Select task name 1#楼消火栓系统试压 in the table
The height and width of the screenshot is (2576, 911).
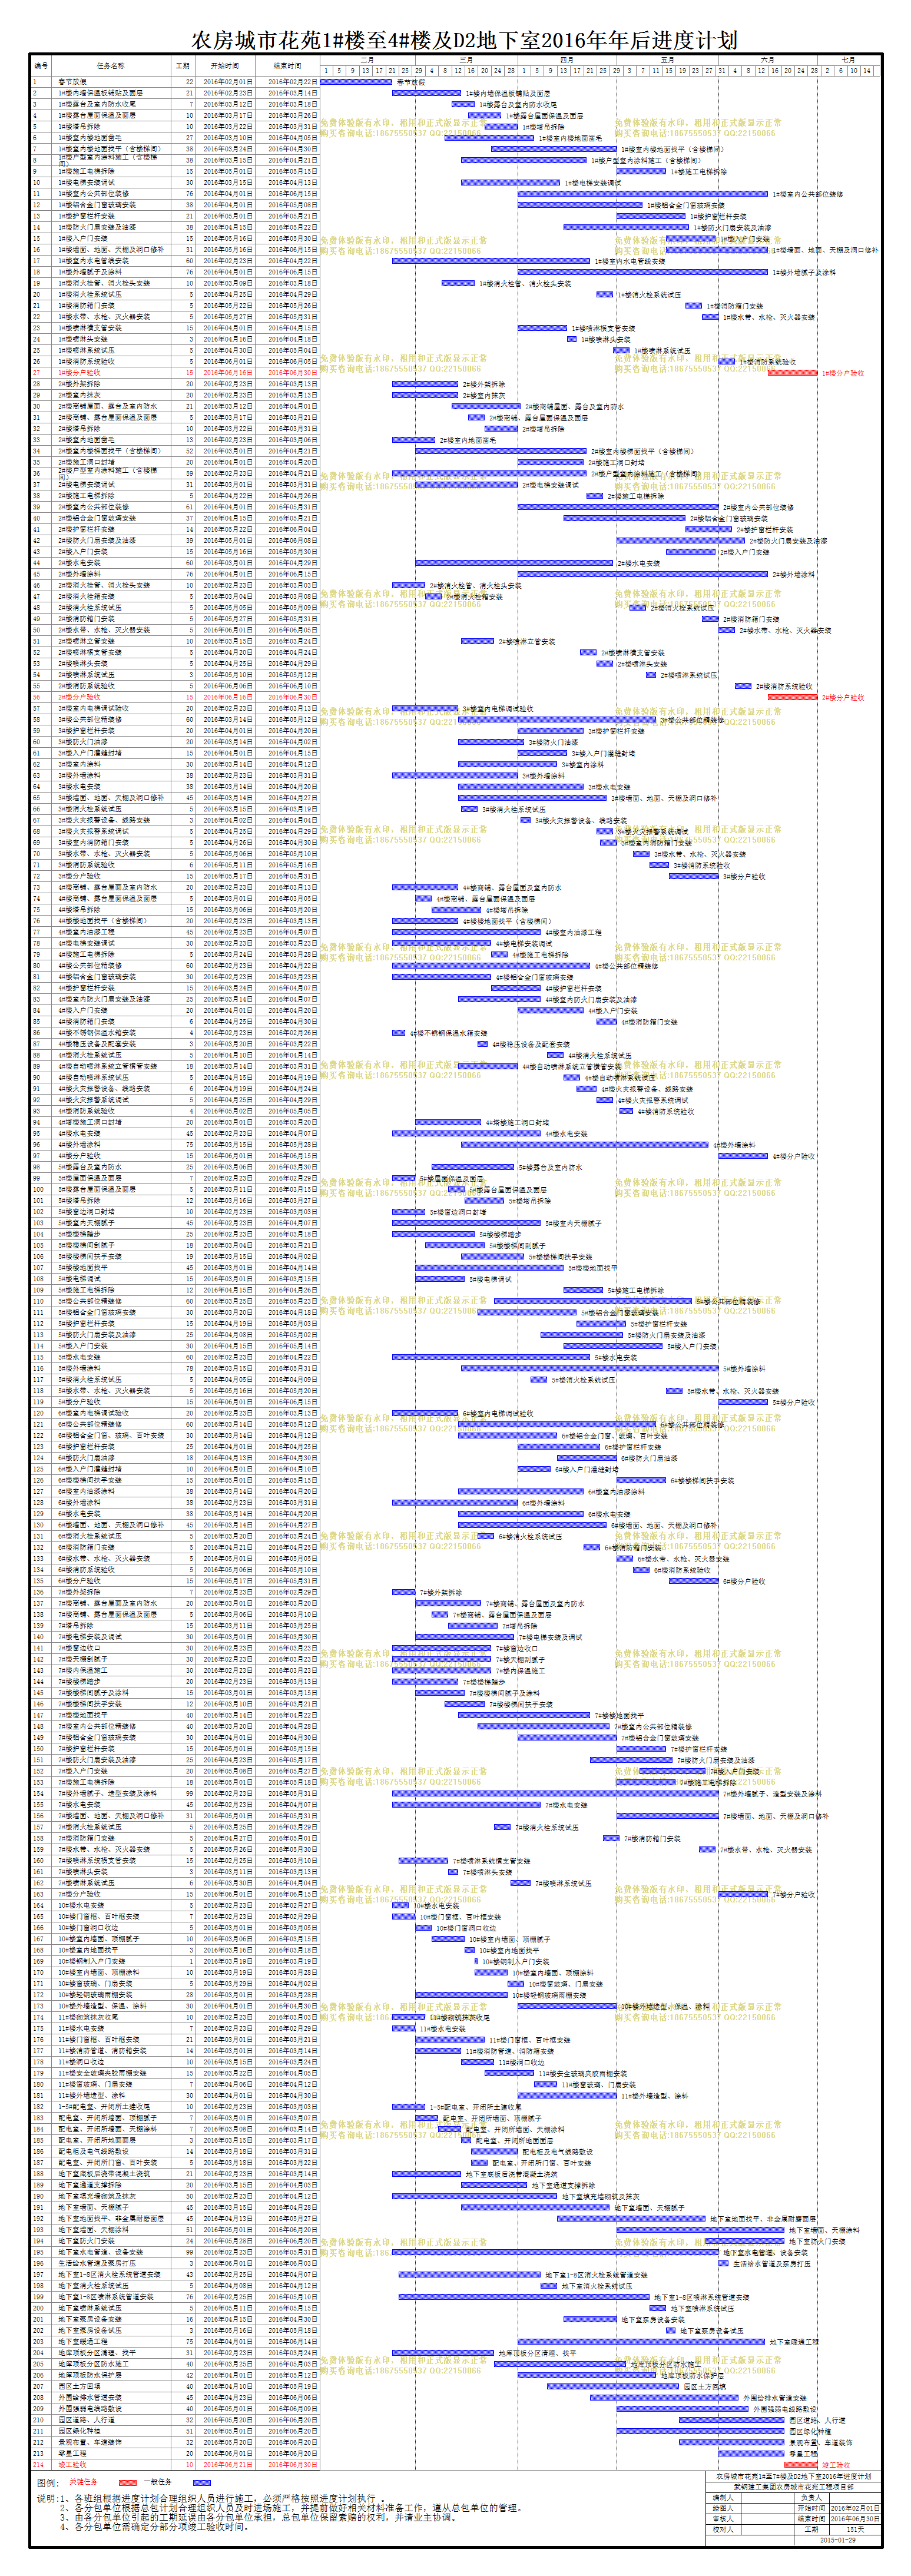tap(91, 295)
